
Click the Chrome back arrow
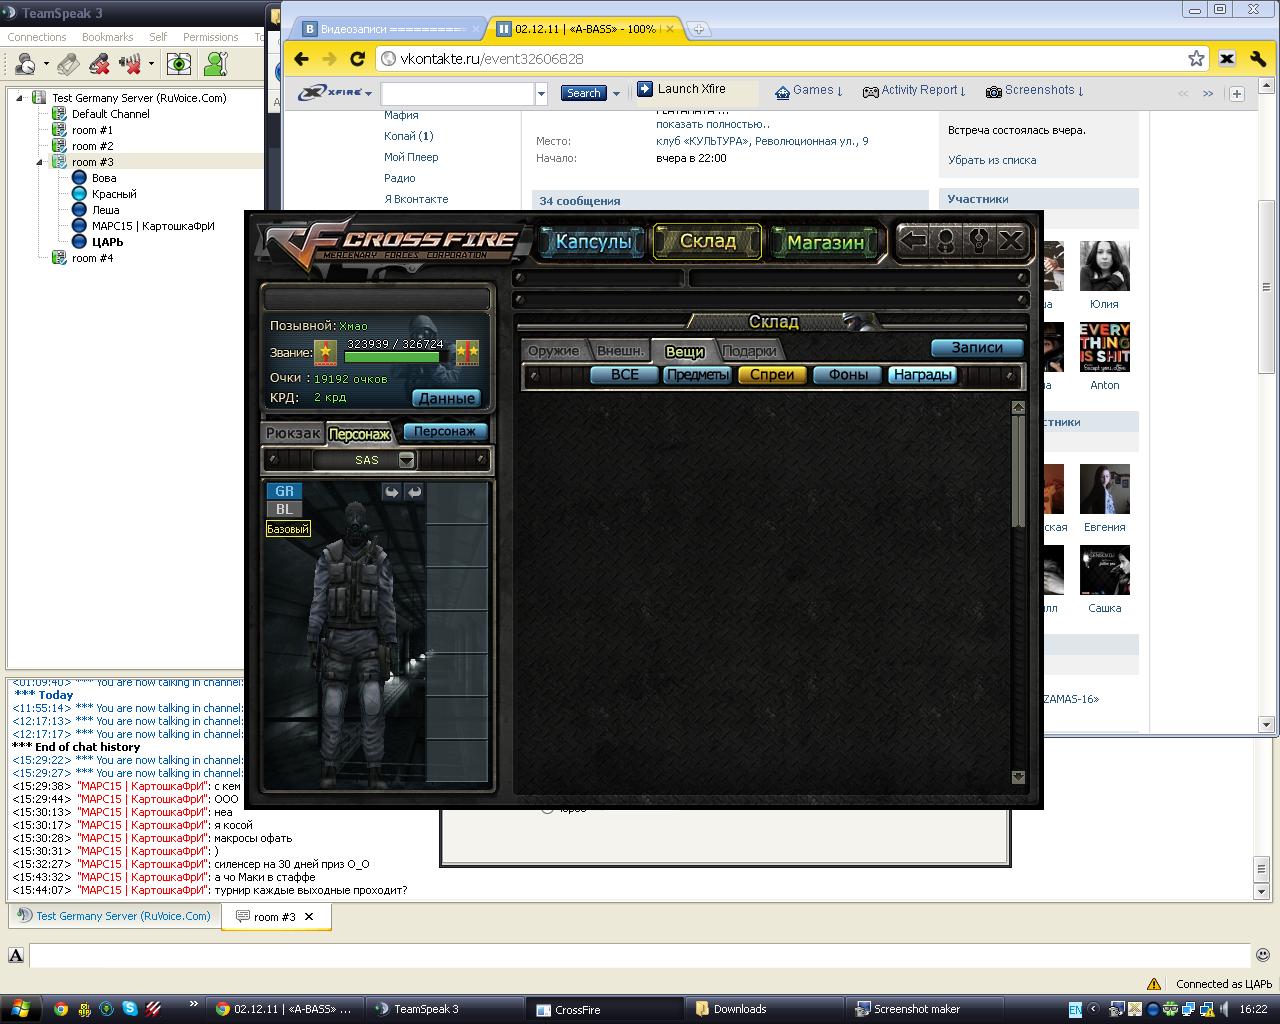click(x=302, y=59)
